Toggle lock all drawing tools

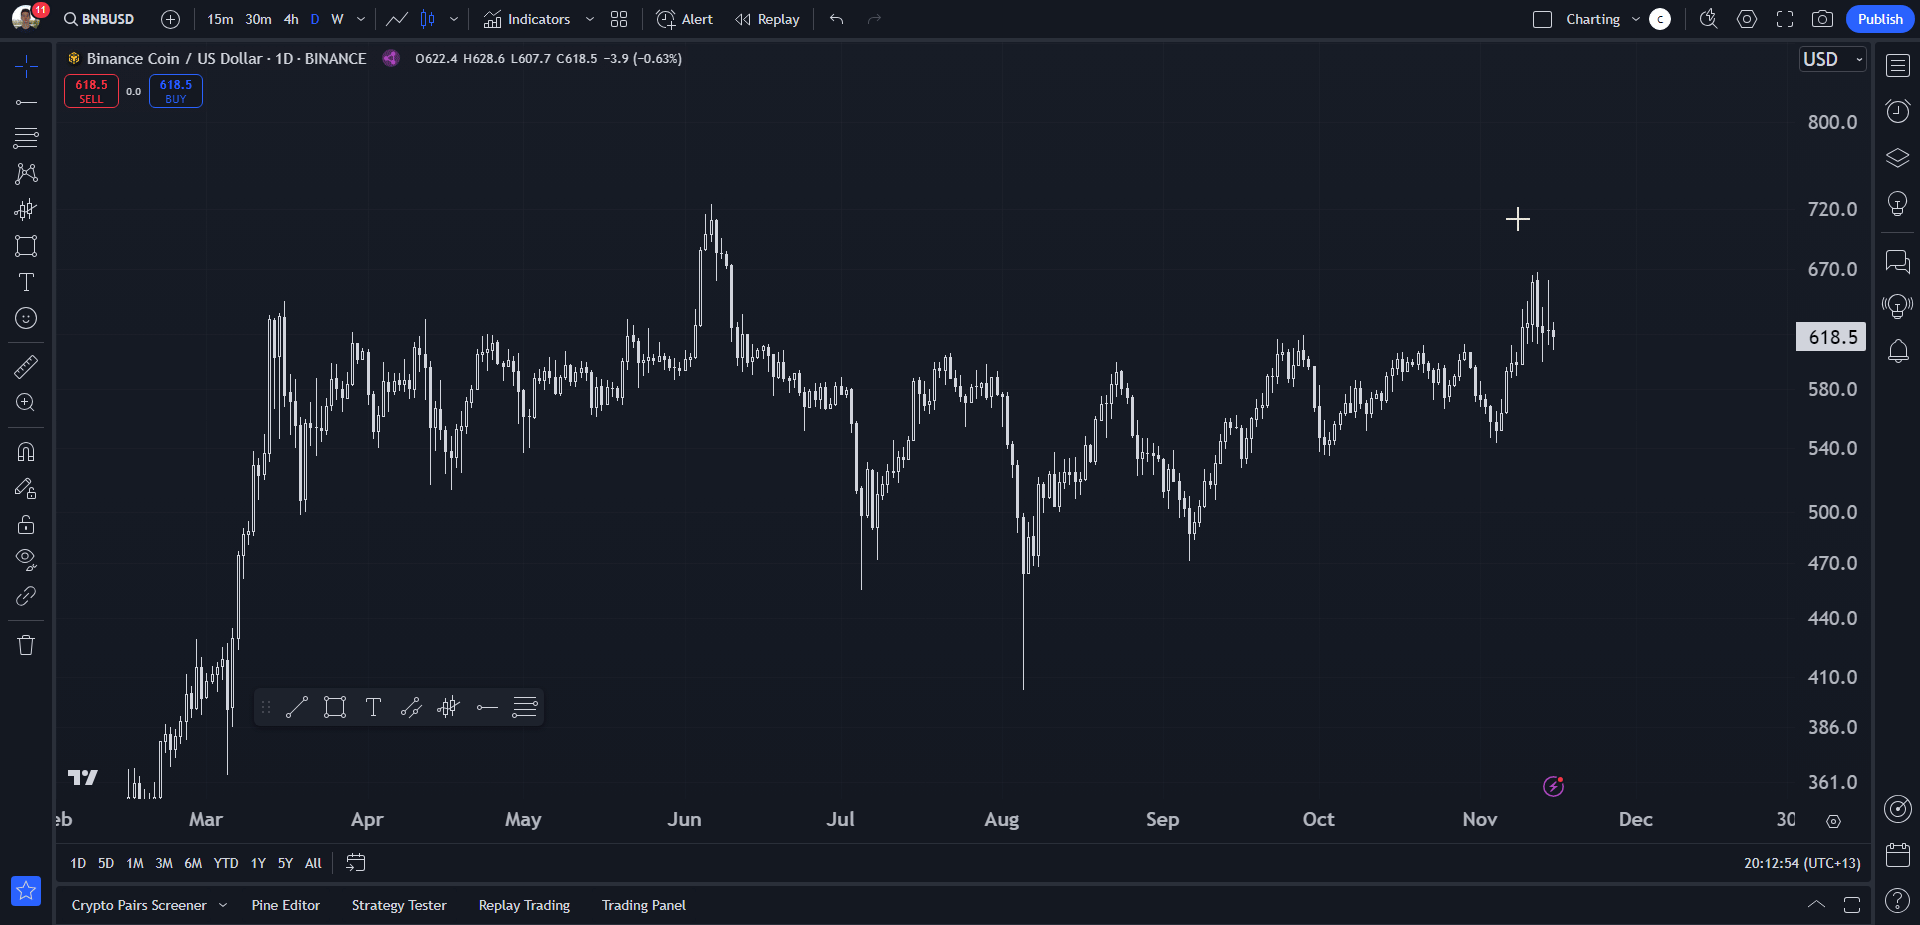pyautogui.click(x=26, y=524)
